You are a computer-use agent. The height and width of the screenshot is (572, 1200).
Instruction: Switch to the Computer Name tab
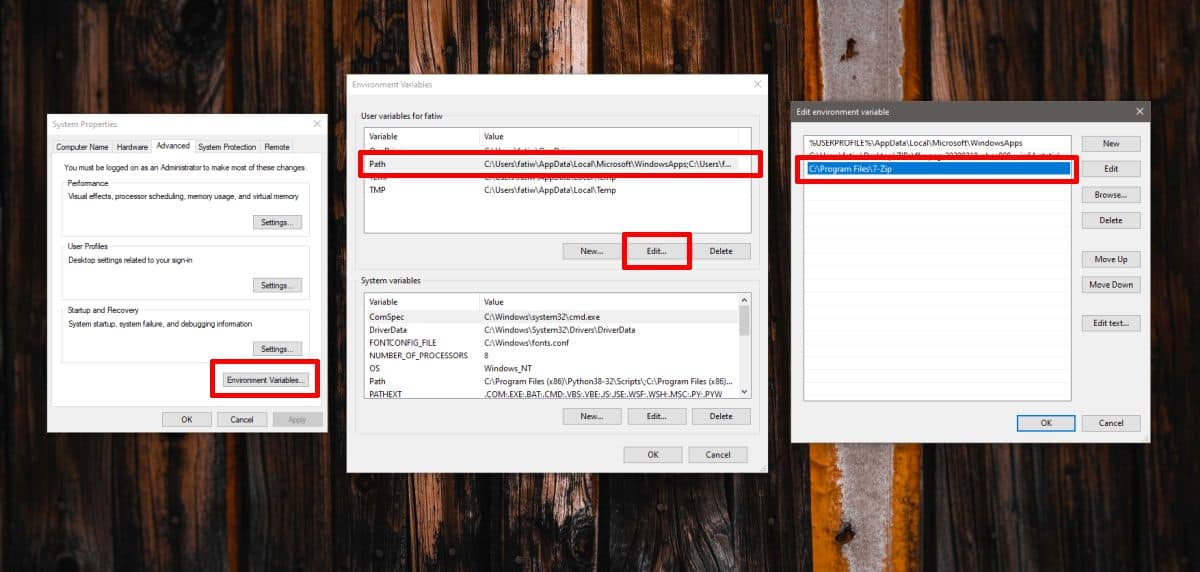pos(84,147)
